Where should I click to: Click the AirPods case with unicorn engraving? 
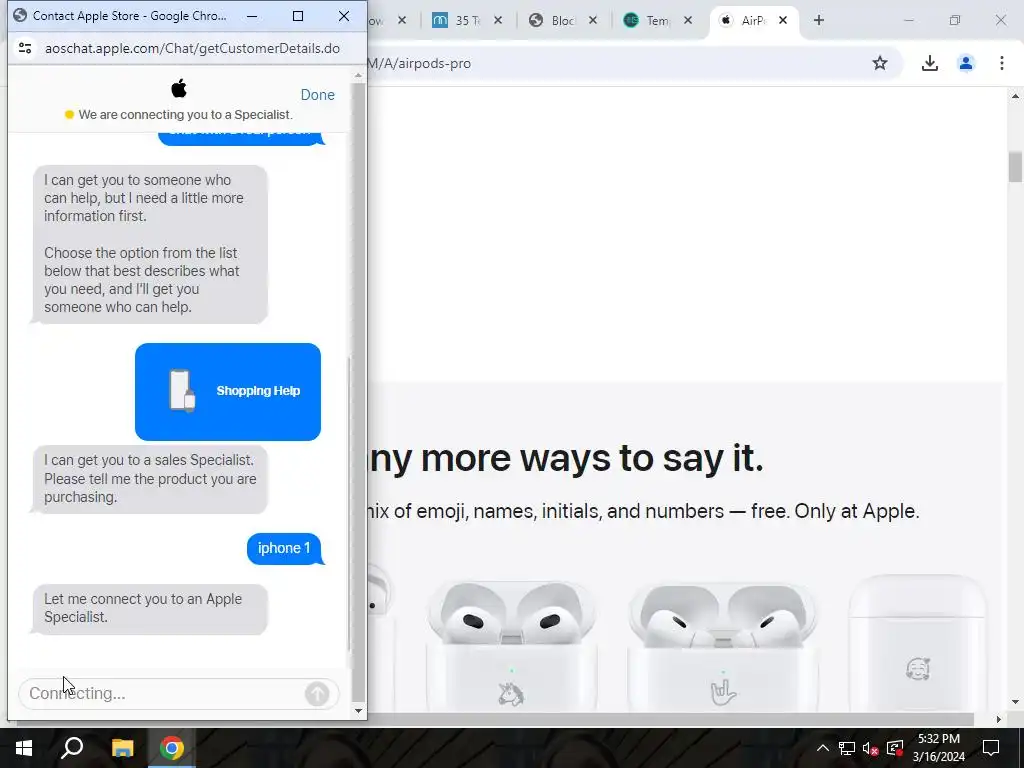click(x=512, y=647)
